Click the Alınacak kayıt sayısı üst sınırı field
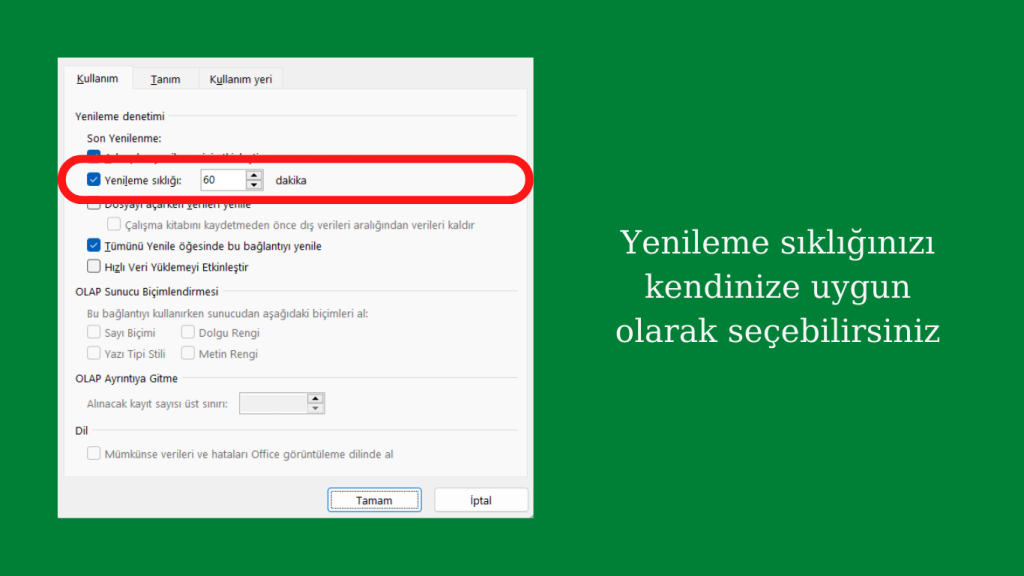 coord(274,404)
